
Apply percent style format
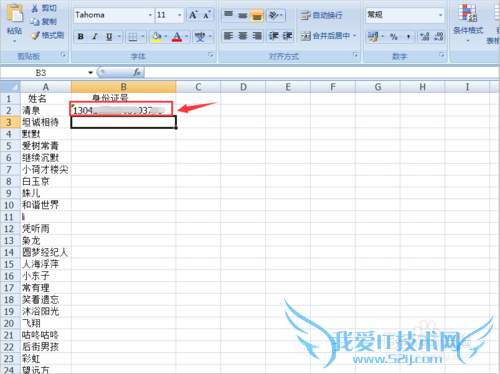pyautogui.click(x=394, y=36)
